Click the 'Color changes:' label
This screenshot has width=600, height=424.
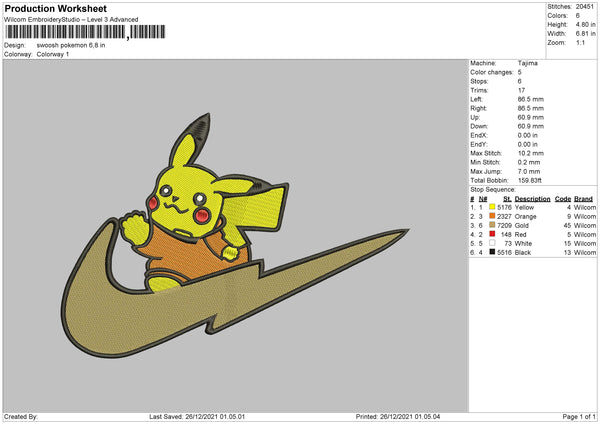[492, 72]
